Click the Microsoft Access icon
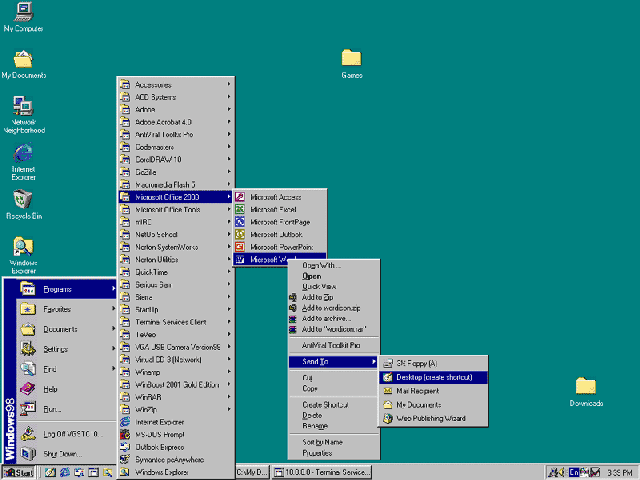640x480 pixels. tap(240, 197)
